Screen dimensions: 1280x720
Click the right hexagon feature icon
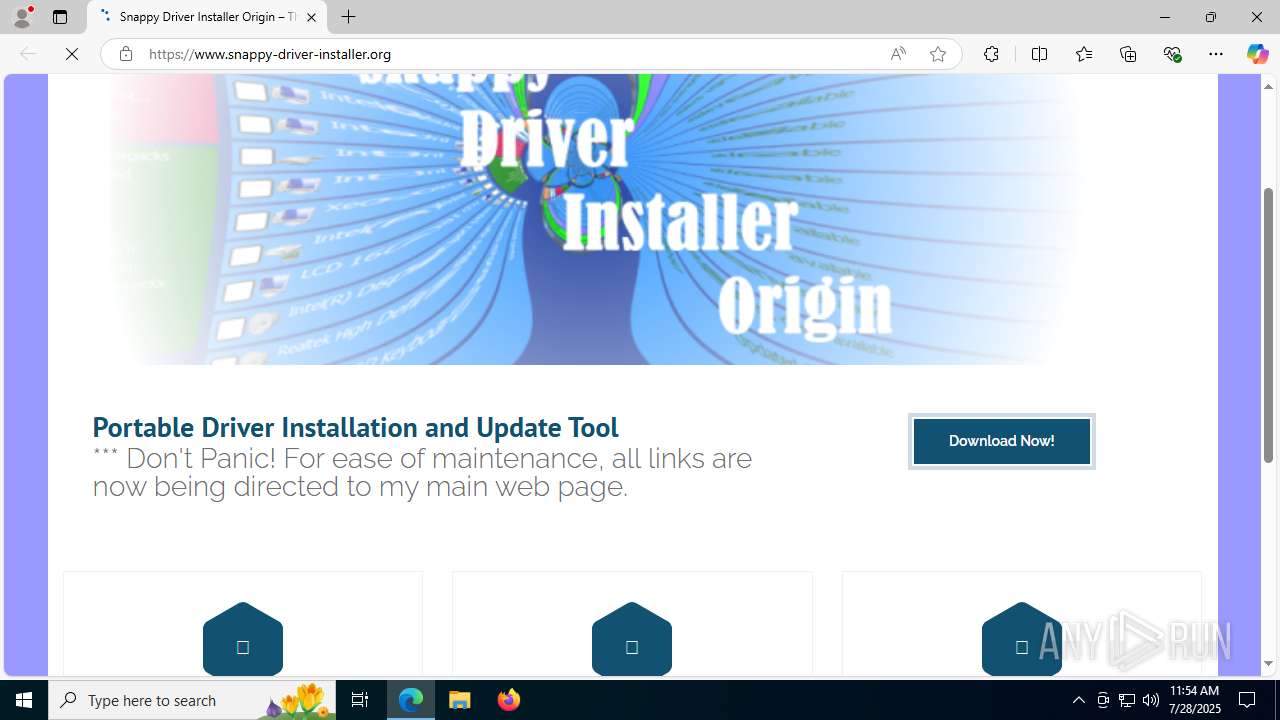tap(1021, 640)
